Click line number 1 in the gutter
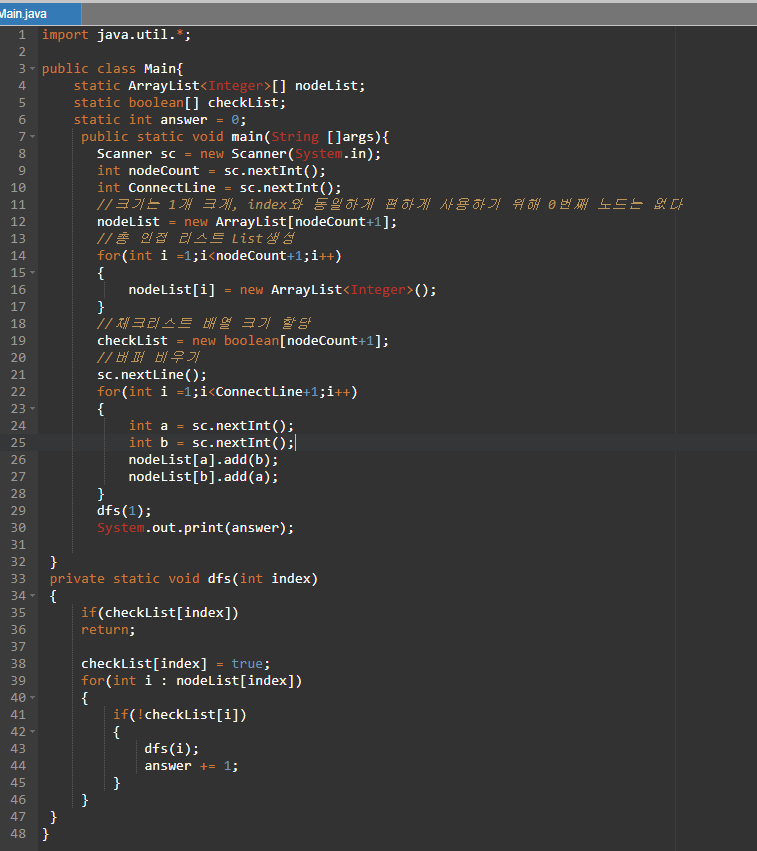 point(22,35)
